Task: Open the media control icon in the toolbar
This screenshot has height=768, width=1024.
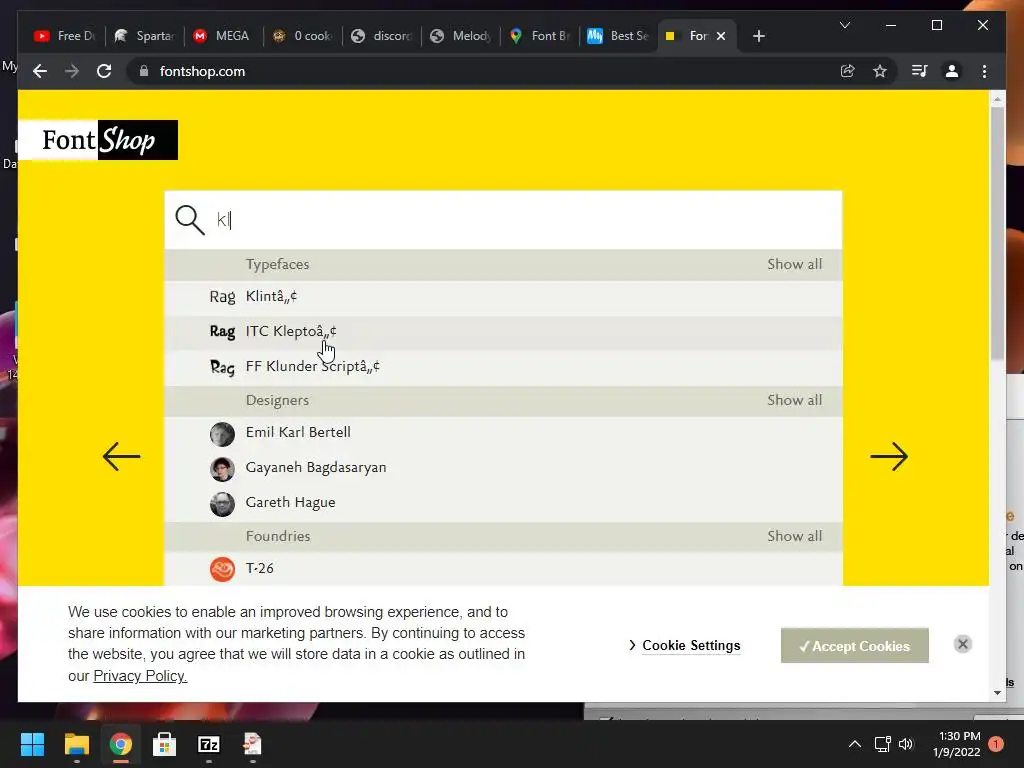Action: coord(920,71)
